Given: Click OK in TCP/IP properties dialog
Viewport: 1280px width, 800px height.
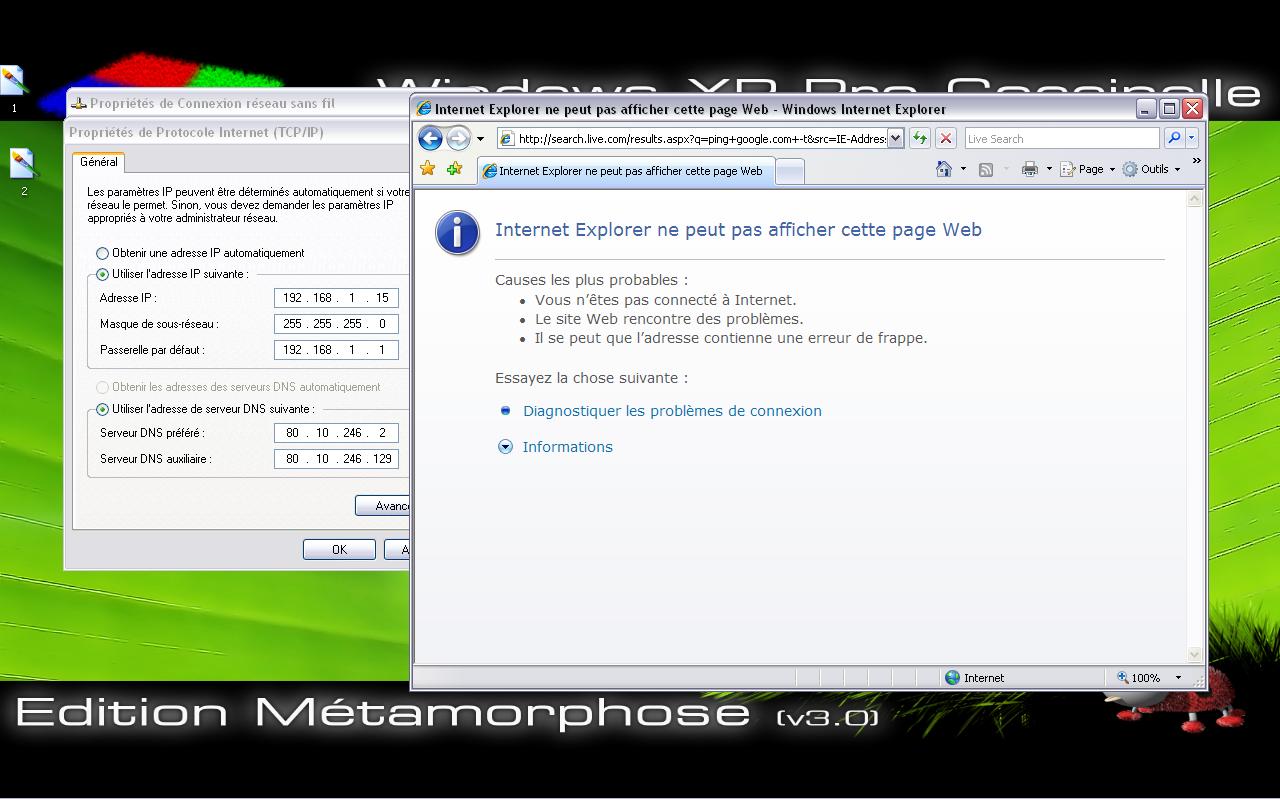Looking at the screenshot, I should (x=339, y=549).
